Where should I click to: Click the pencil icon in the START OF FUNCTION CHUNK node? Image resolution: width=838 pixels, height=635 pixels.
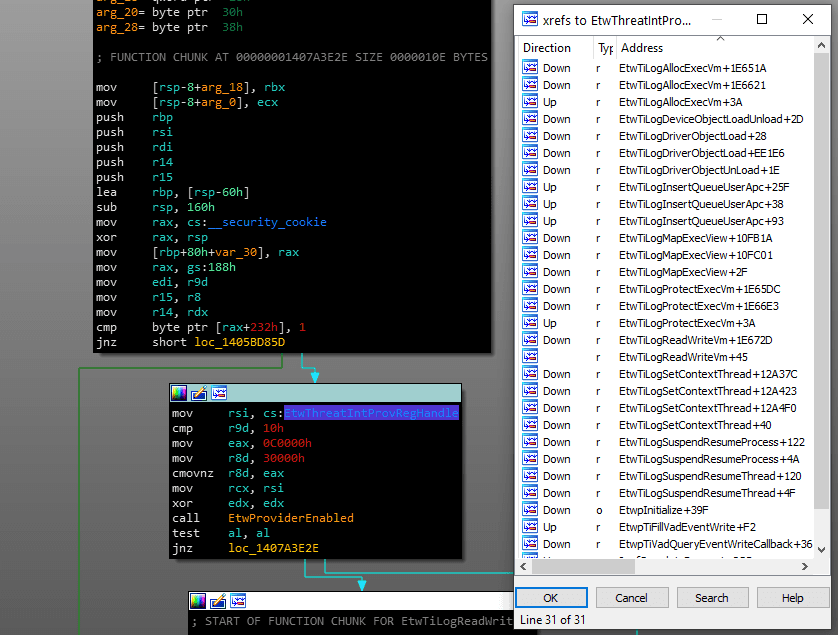[x=218, y=601]
